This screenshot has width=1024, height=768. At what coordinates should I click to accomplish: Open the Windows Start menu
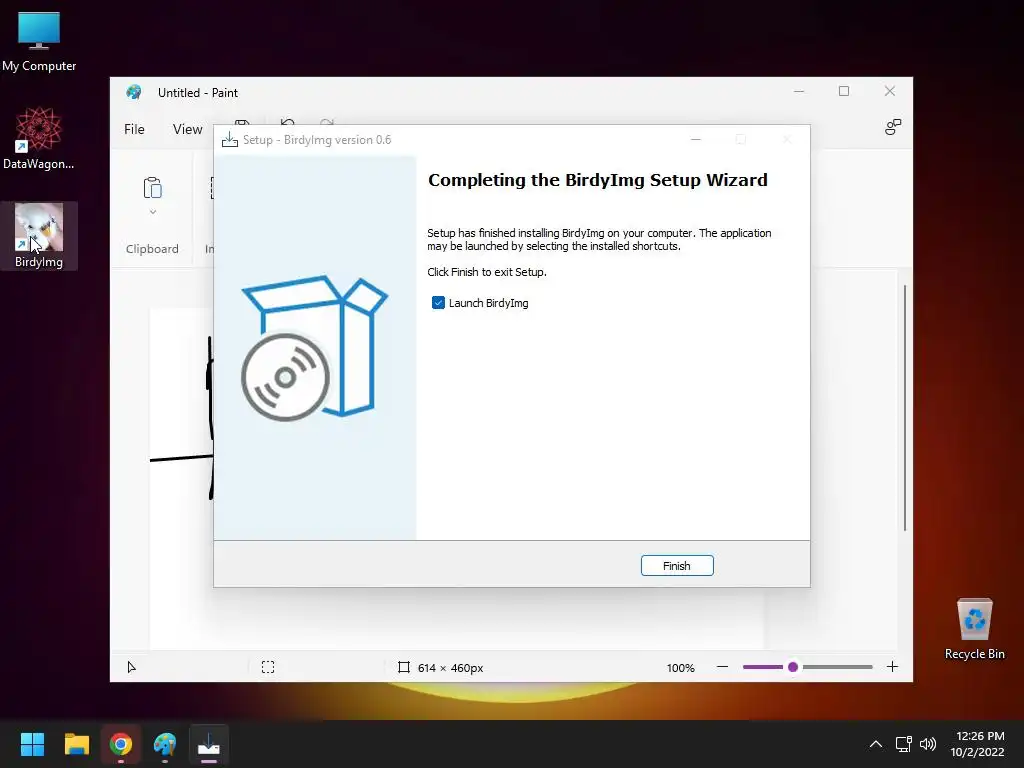(x=32, y=744)
